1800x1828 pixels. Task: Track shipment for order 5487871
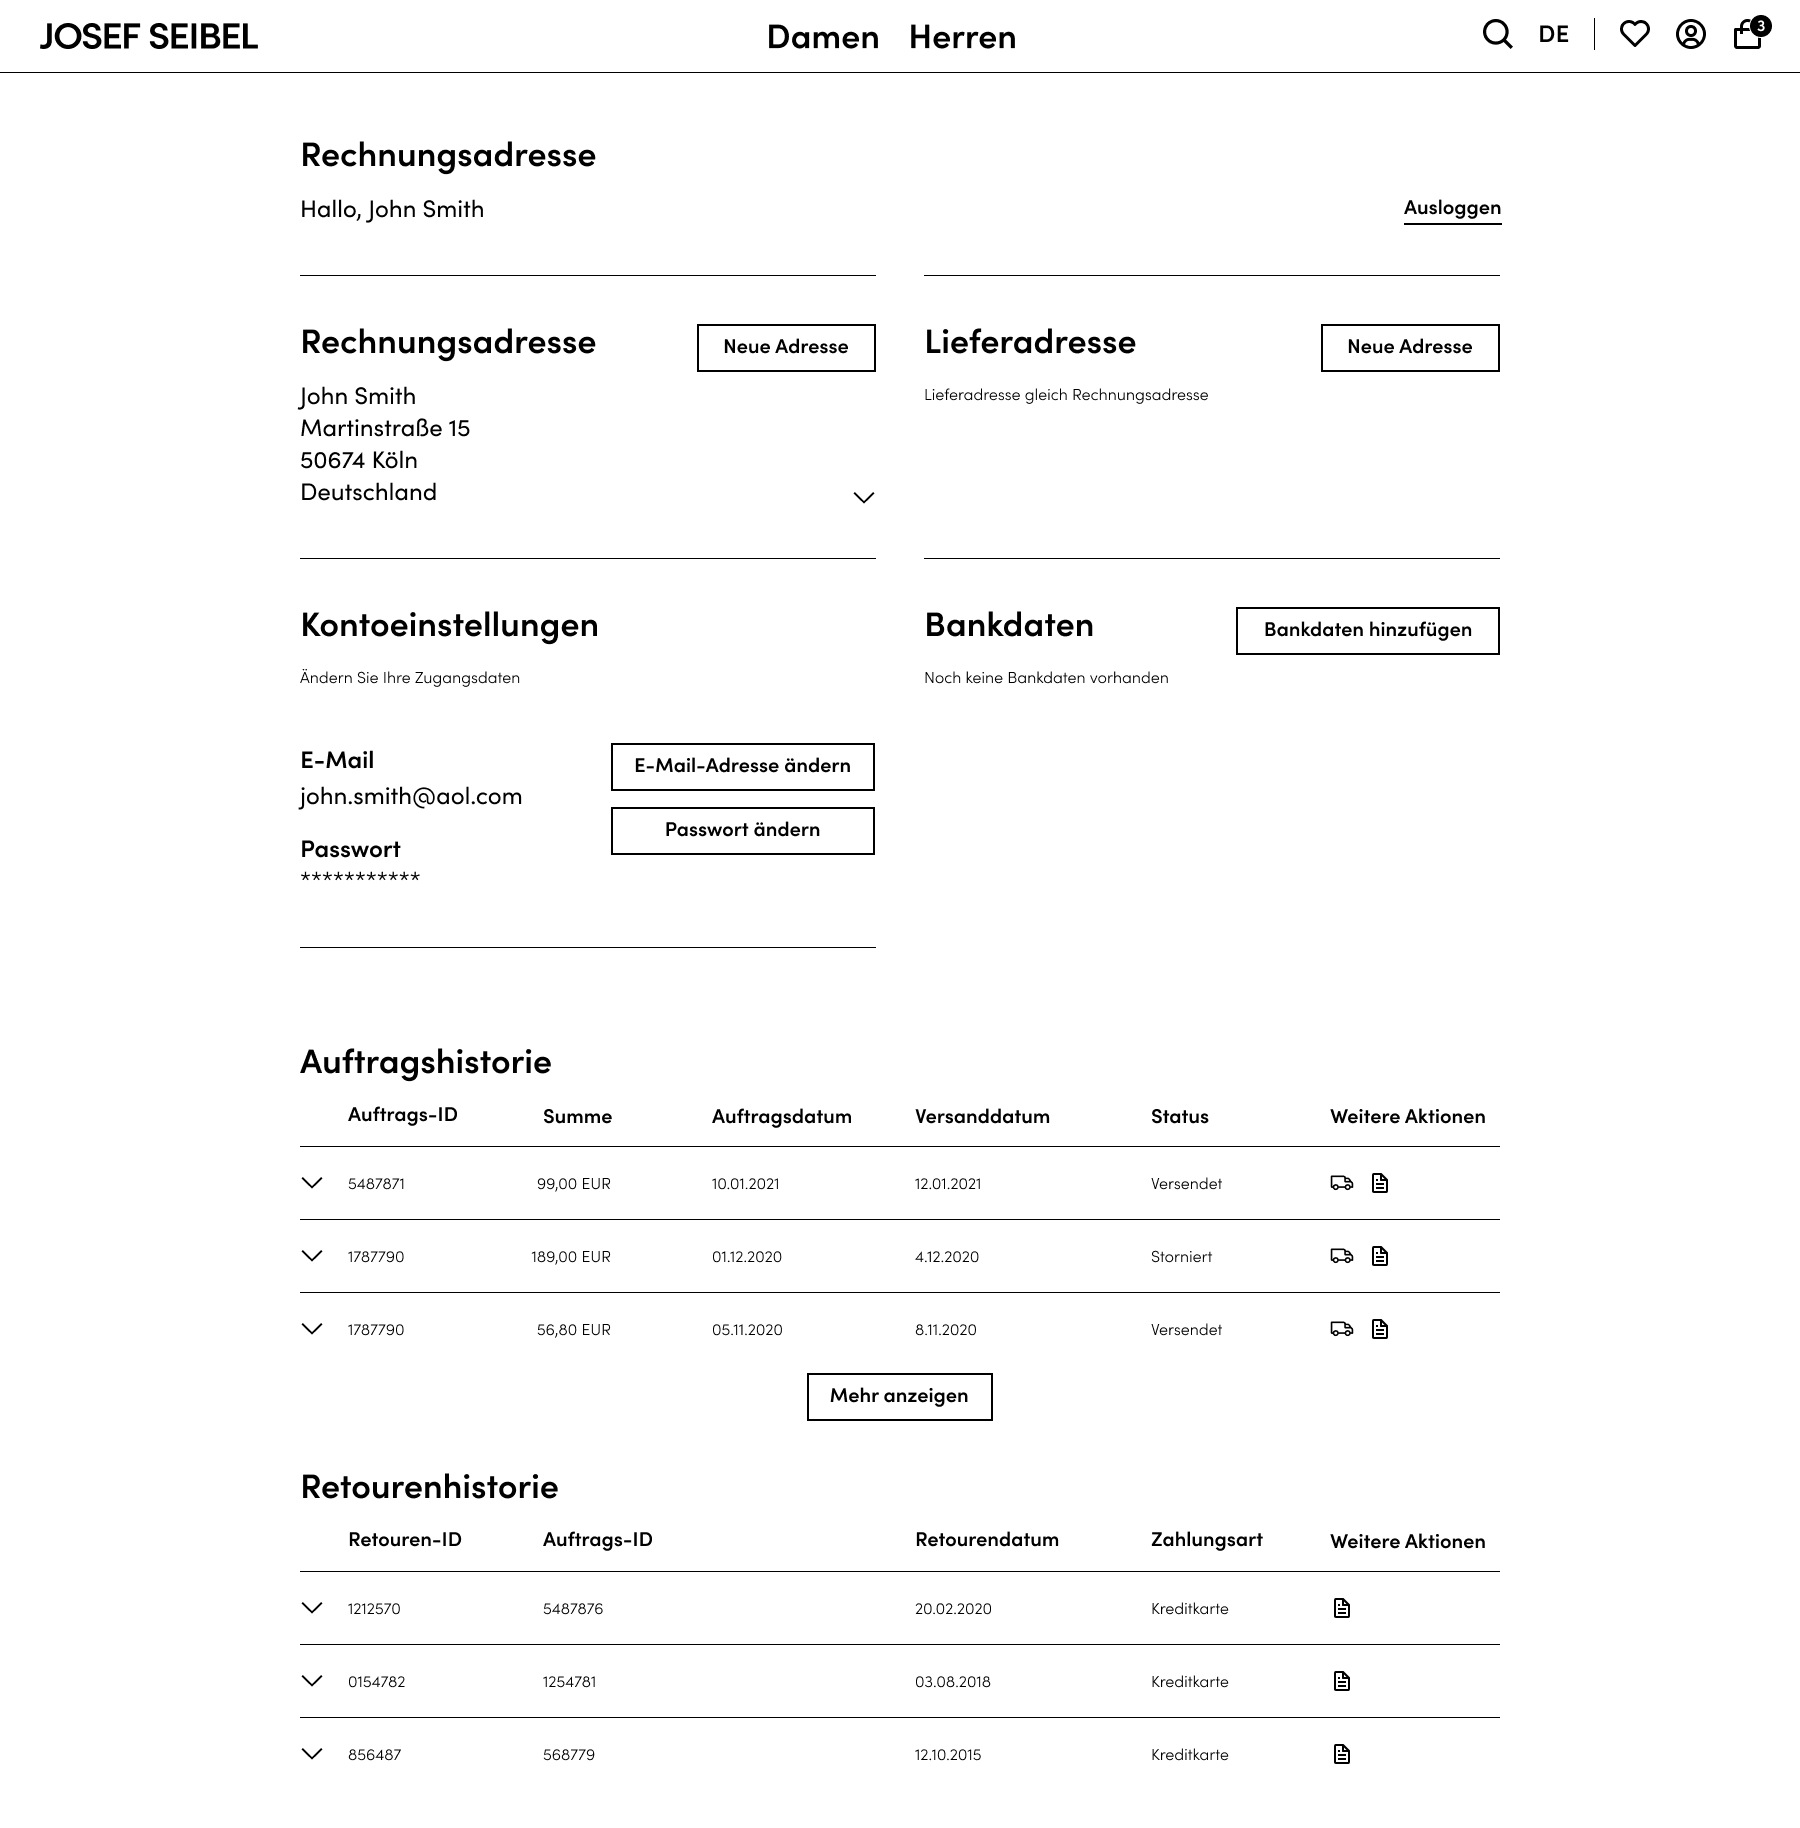1341,1183
